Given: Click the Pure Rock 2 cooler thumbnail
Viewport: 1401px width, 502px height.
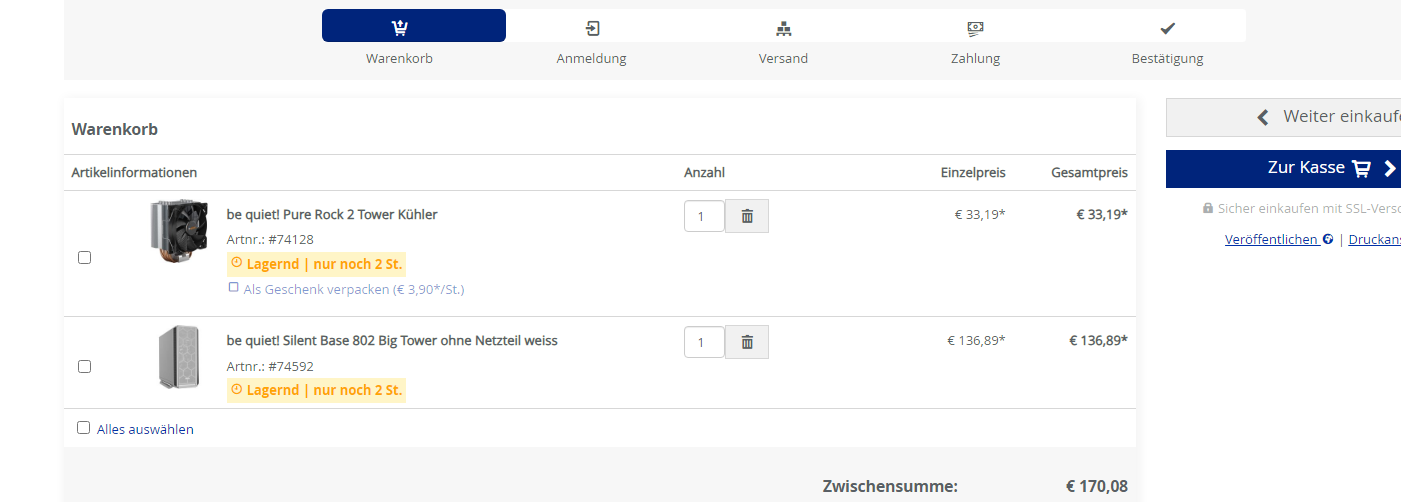Looking at the screenshot, I should (178, 230).
